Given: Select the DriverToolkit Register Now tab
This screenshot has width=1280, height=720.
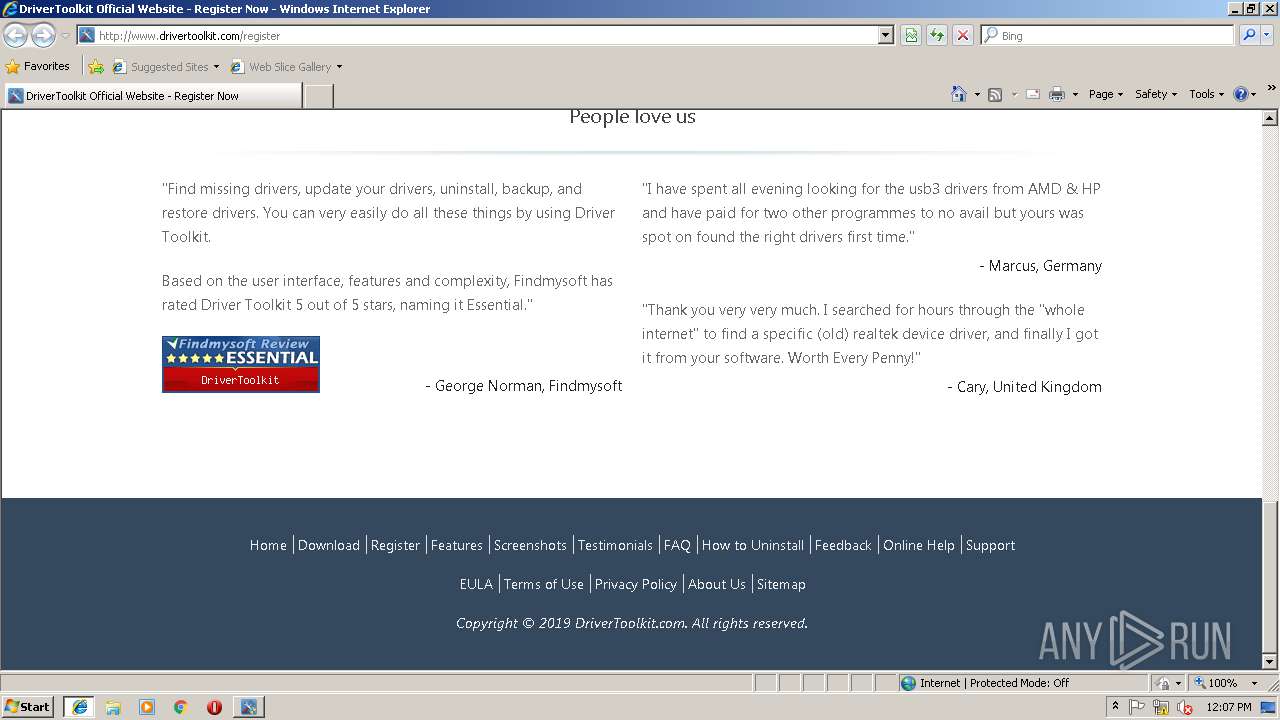Looking at the screenshot, I should click(x=152, y=96).
